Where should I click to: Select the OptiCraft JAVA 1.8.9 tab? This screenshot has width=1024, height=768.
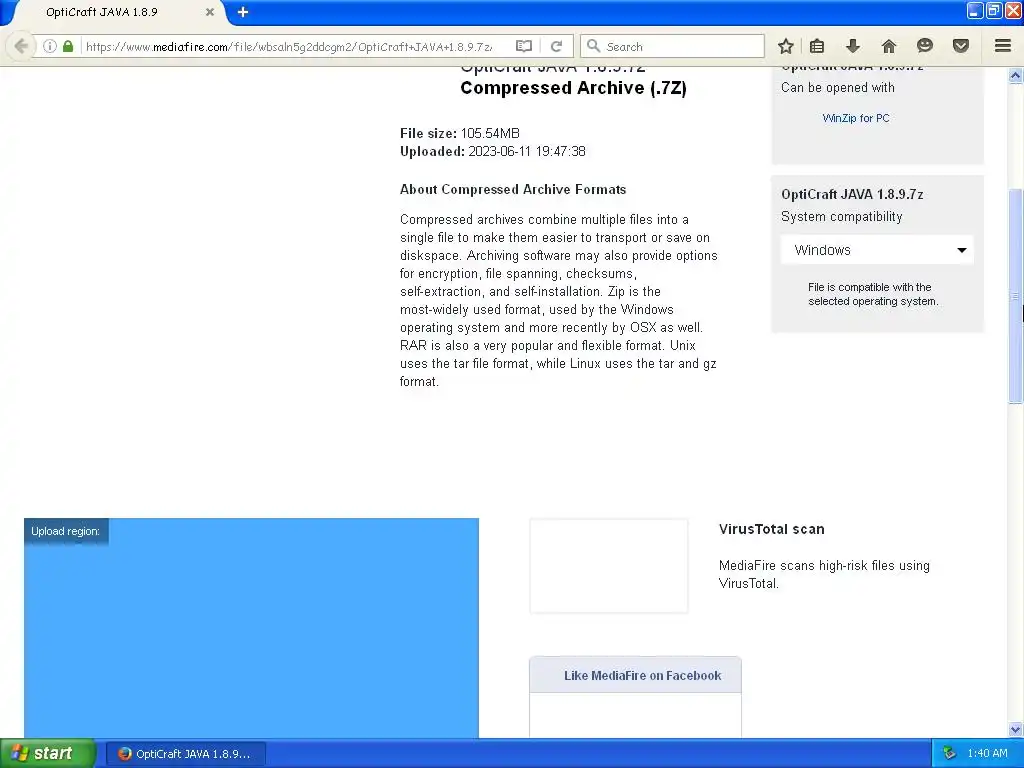[119, 12]
